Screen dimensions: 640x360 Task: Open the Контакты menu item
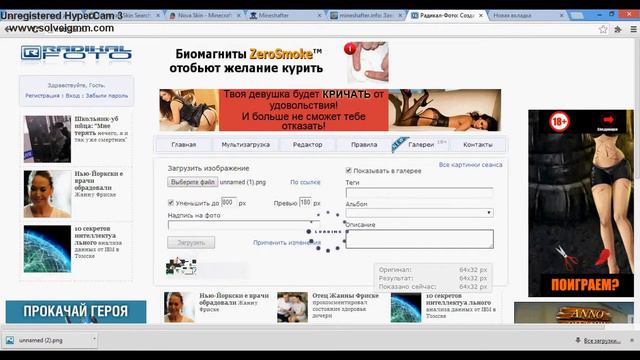click(x=478, y=144)
